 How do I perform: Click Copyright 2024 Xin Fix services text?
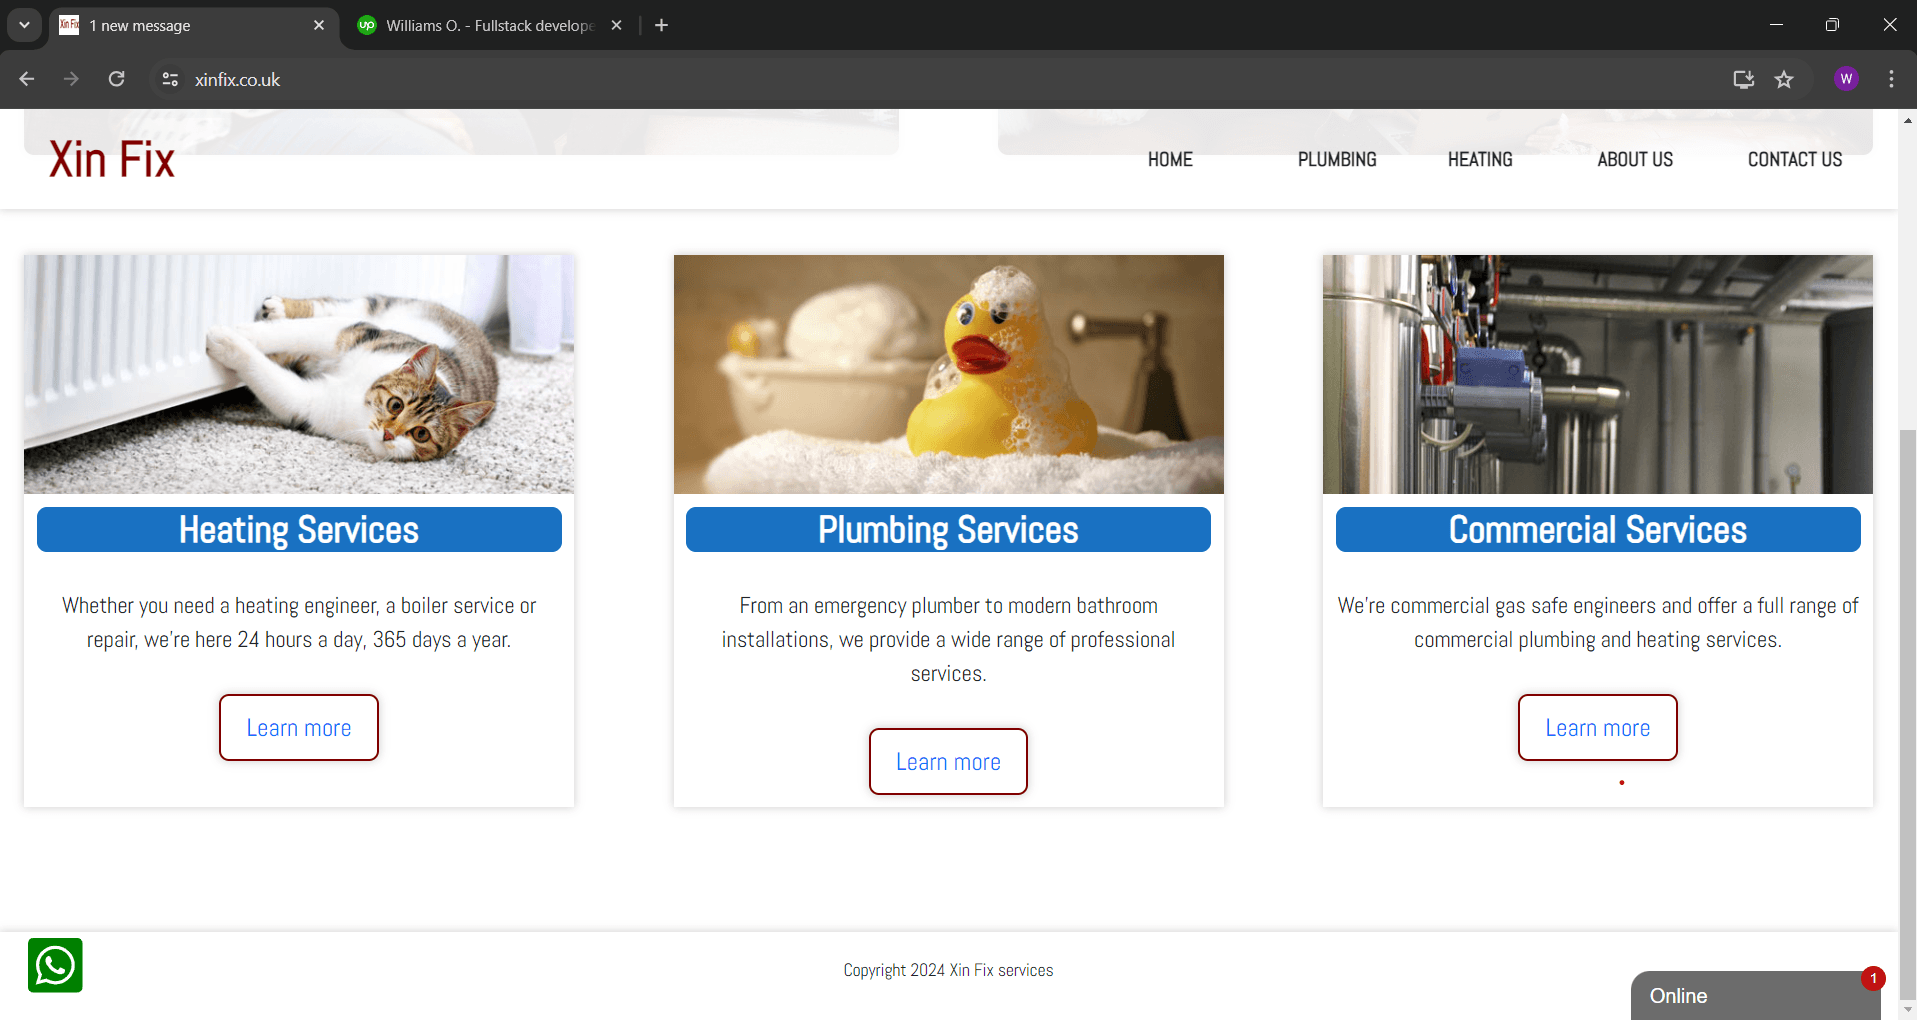948,970
